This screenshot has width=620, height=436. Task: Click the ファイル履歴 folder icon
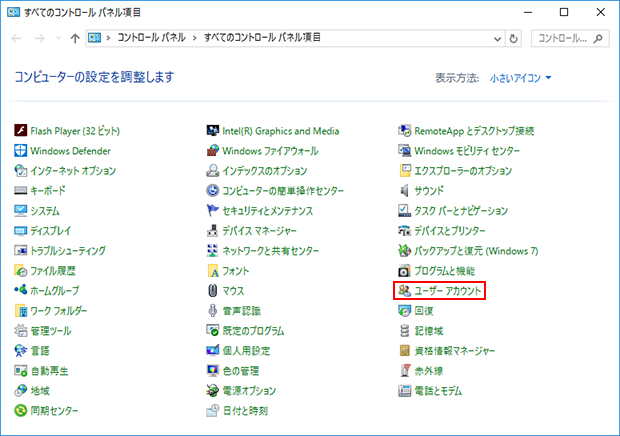pos(20,270)
